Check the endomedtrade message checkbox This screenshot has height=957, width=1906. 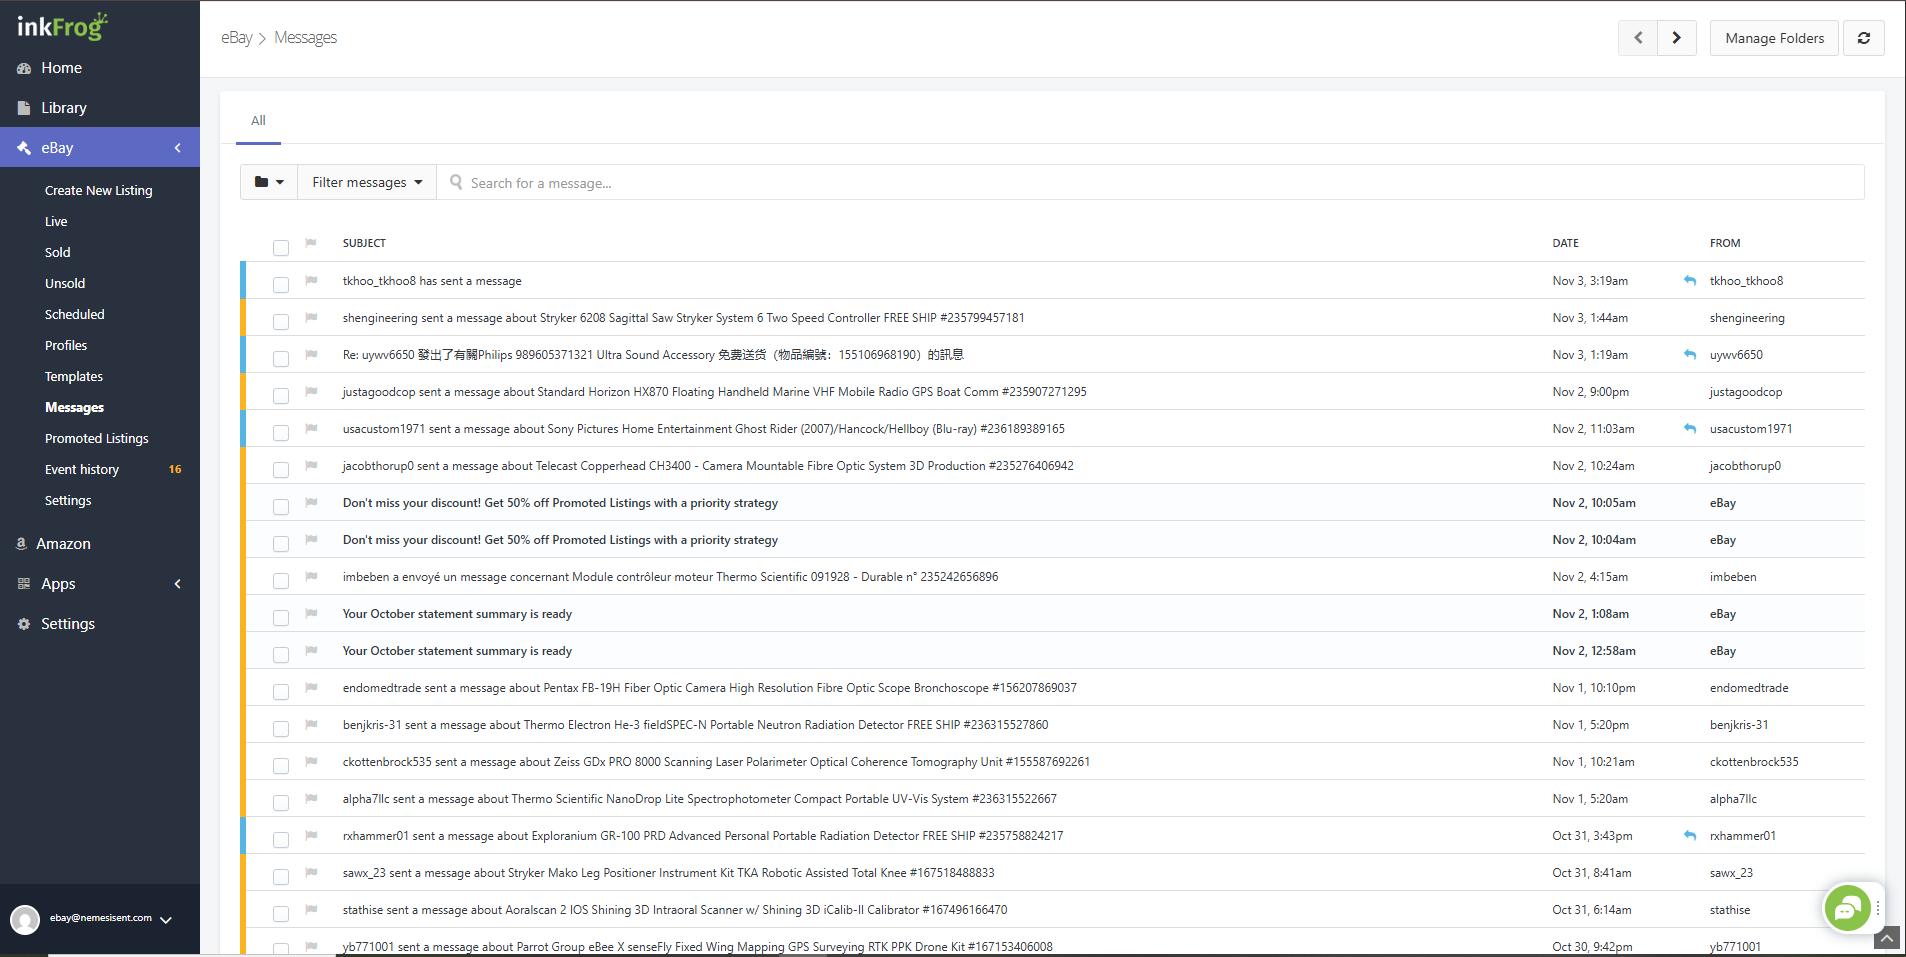[x=281, y=691]
